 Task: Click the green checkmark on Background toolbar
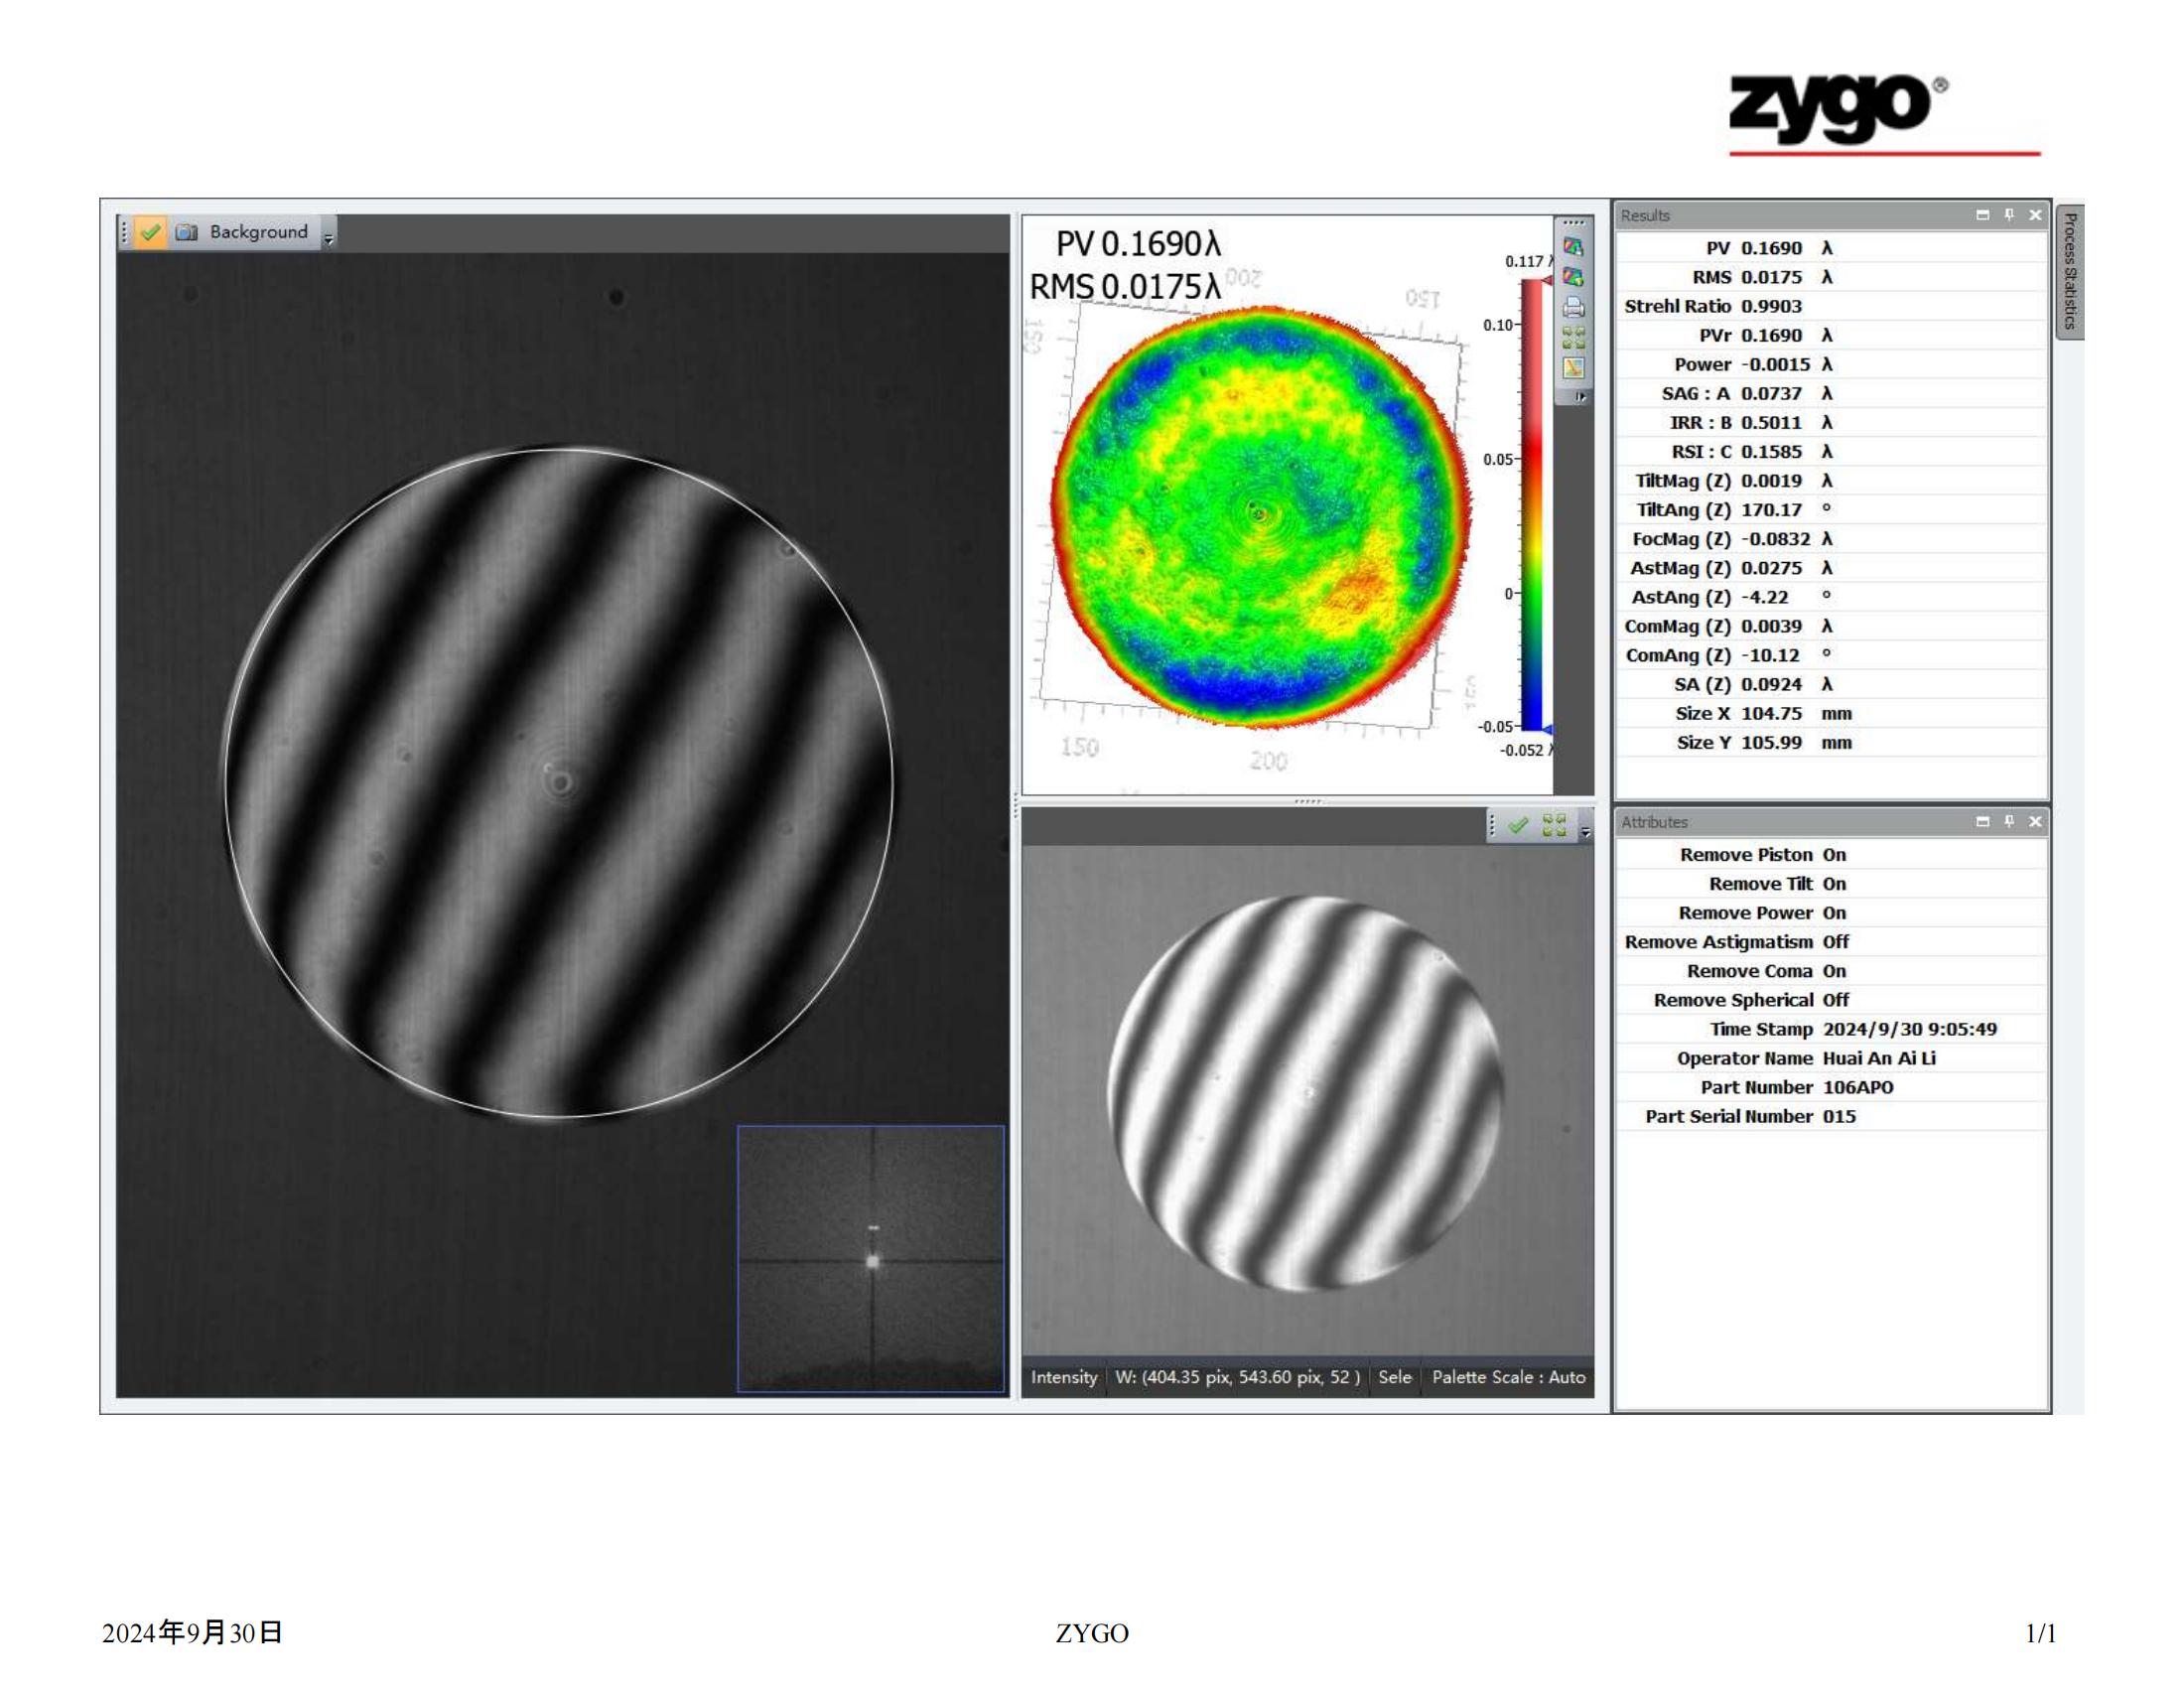coord(150,232)
